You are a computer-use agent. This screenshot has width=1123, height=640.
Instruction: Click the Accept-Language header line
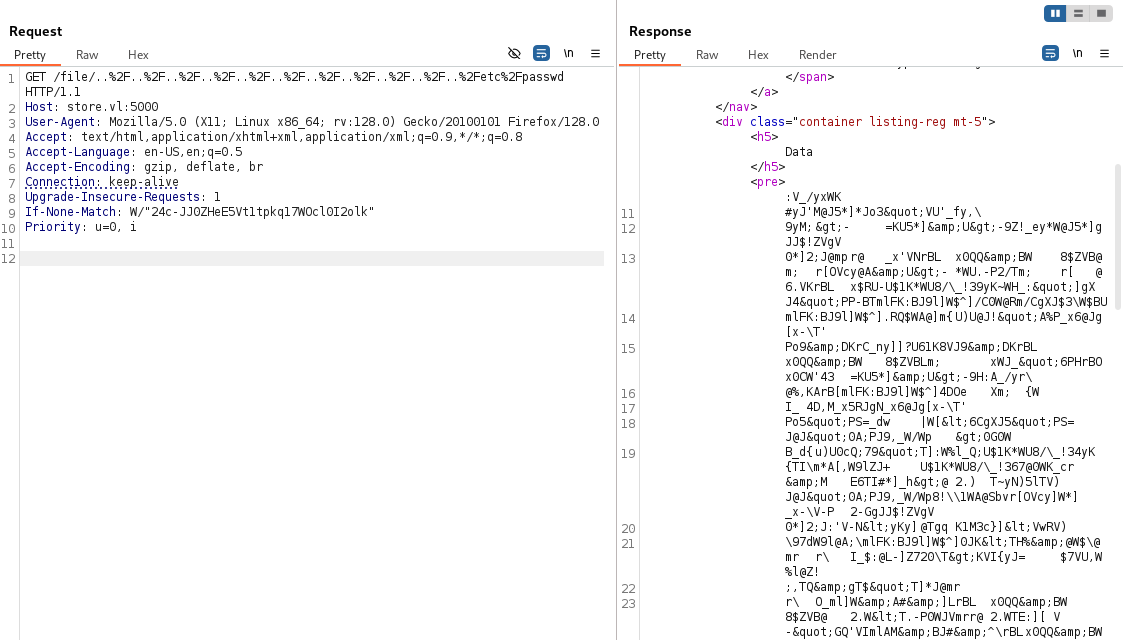pyautogui.click(x=134, y=152)
